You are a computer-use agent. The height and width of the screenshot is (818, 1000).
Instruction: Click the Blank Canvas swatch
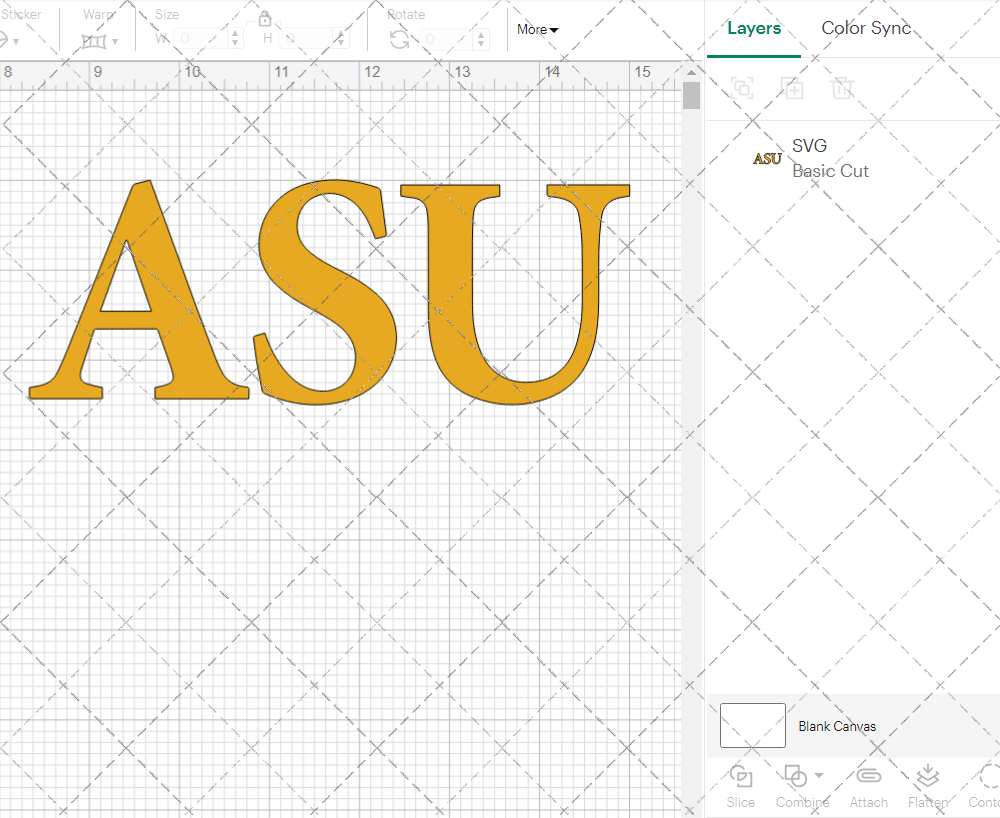tap(753, 726)
